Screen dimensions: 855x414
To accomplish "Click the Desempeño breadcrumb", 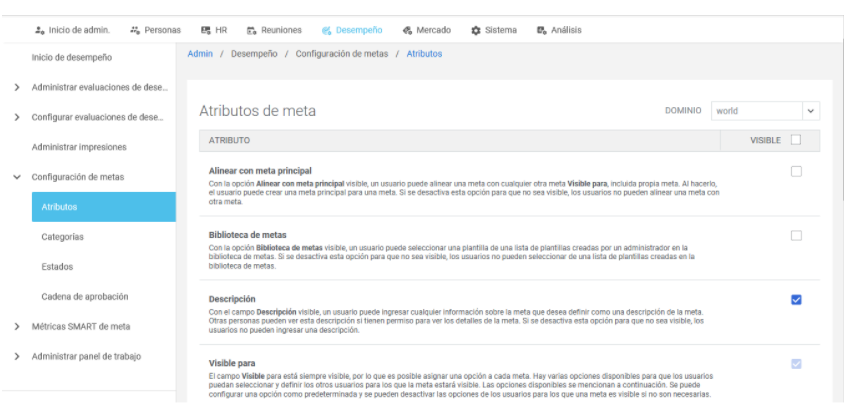I will tap(254, 54).
